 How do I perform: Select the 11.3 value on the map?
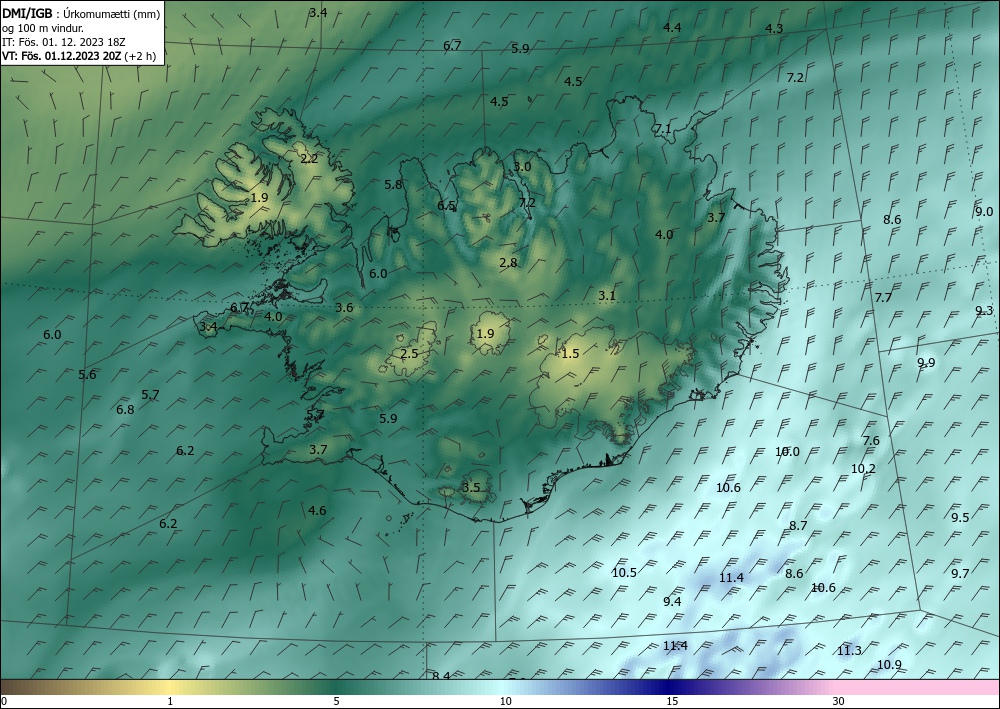pos(849,650)
